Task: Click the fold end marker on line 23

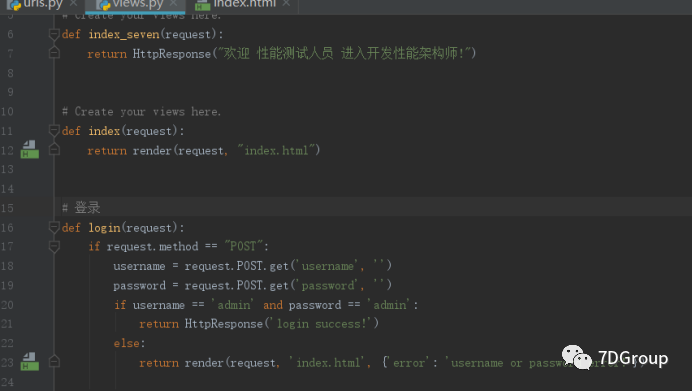Action: coord(54,362)
